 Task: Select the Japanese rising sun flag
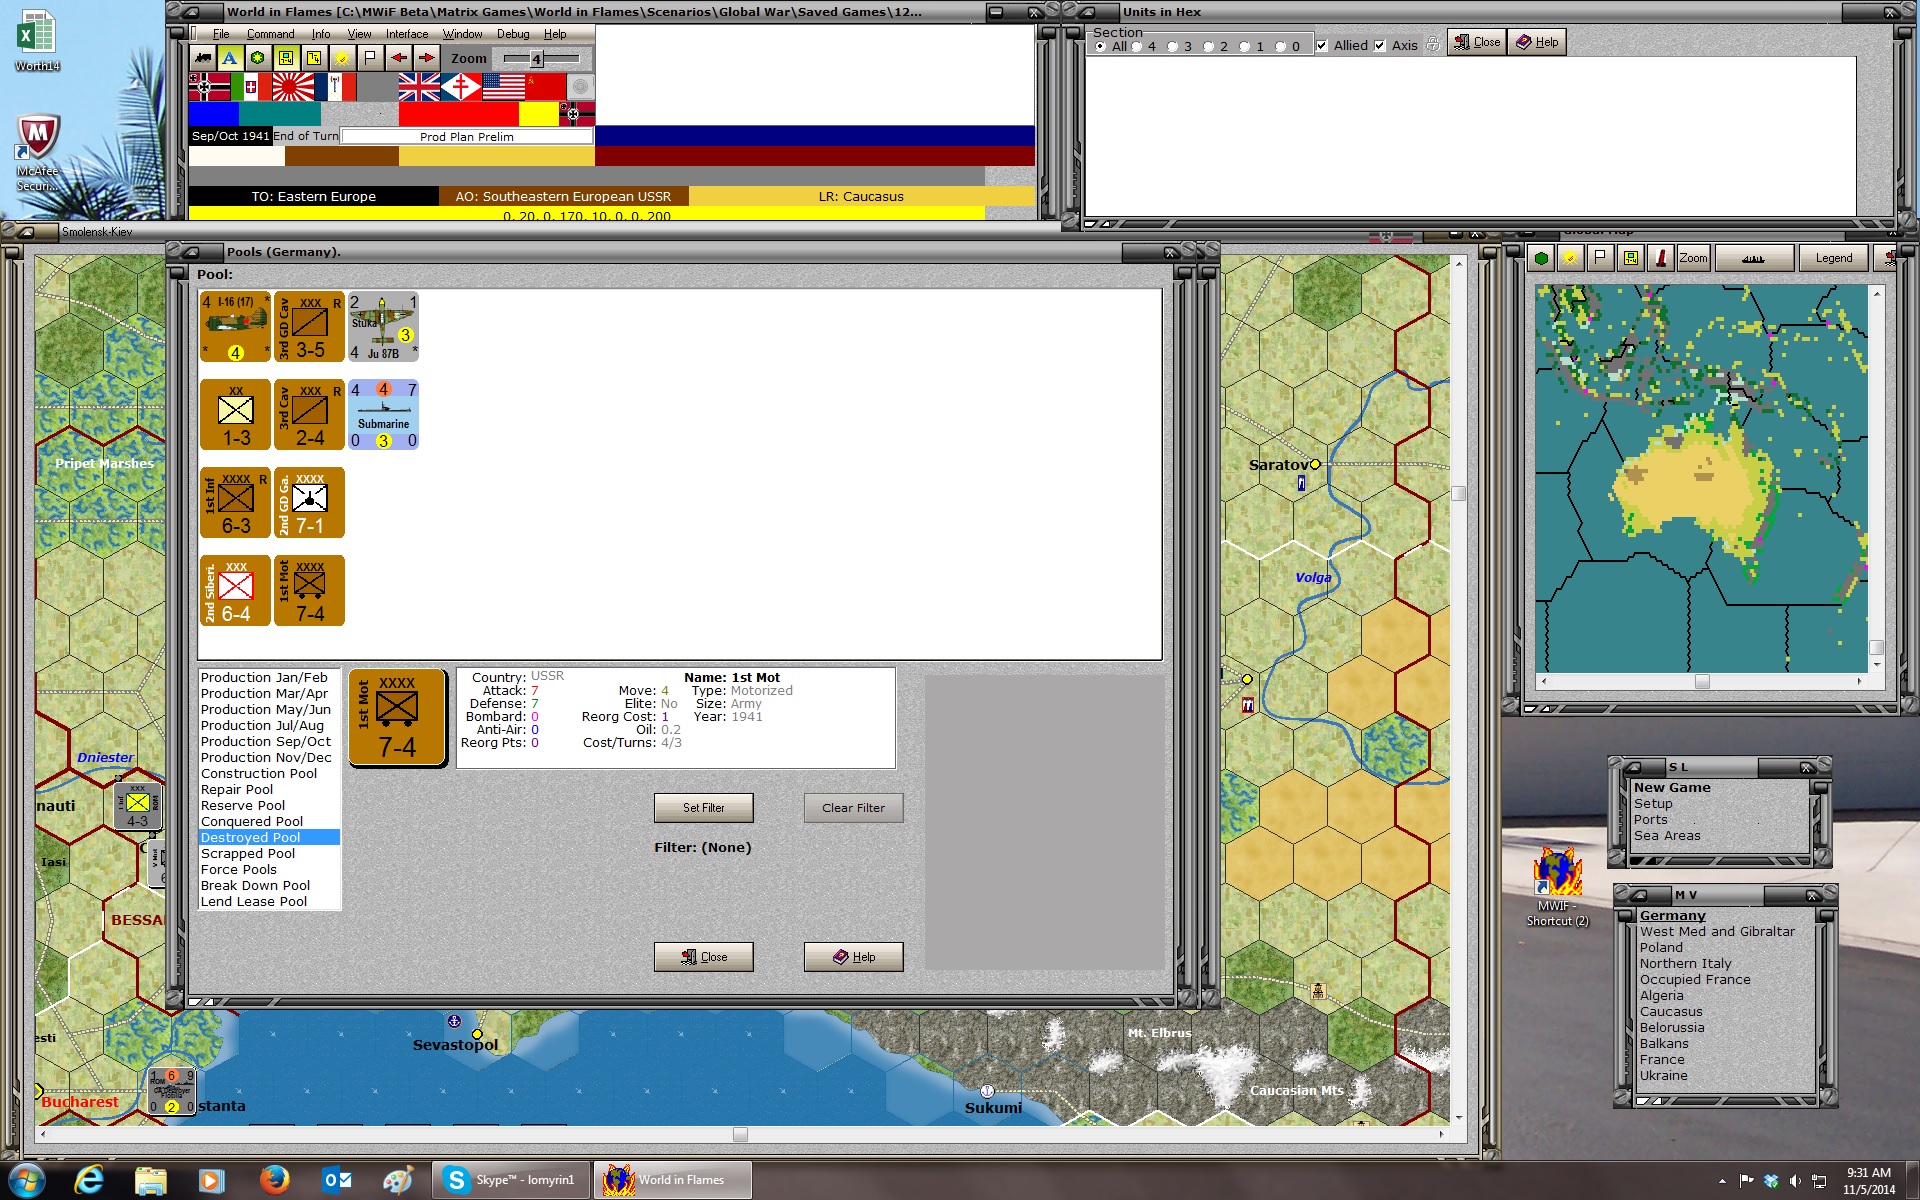tap(293, 87)
